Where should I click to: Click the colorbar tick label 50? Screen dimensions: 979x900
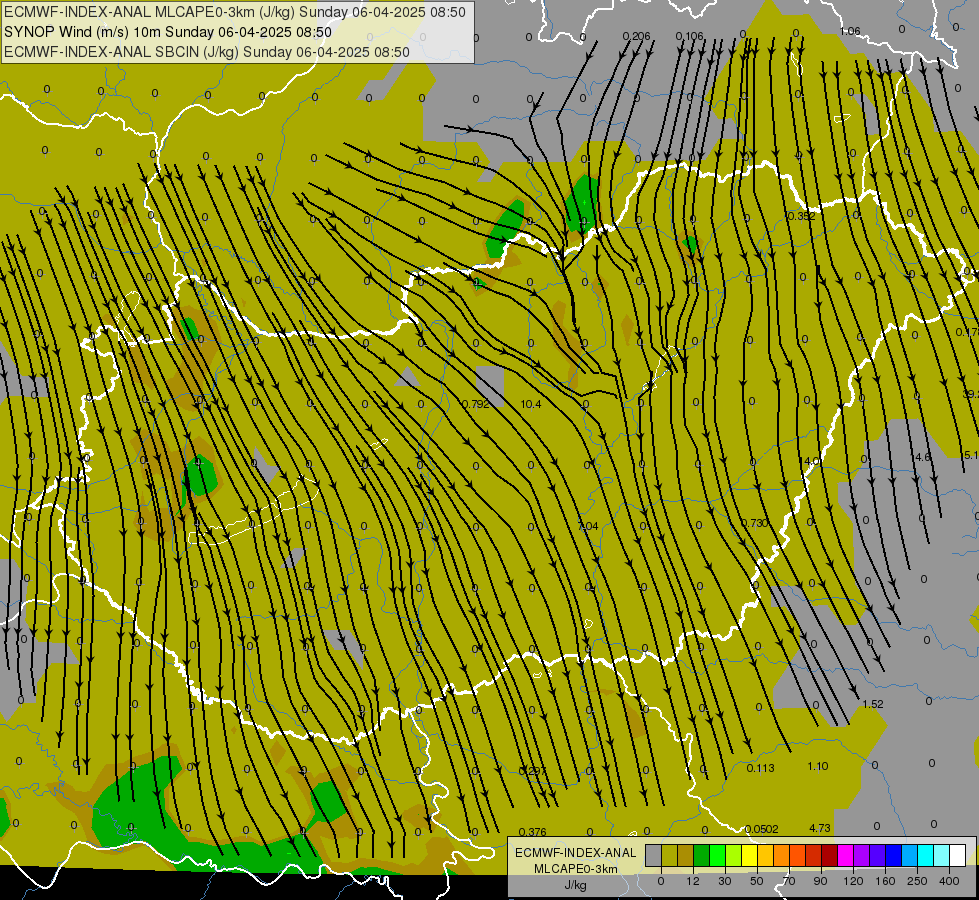757,881
